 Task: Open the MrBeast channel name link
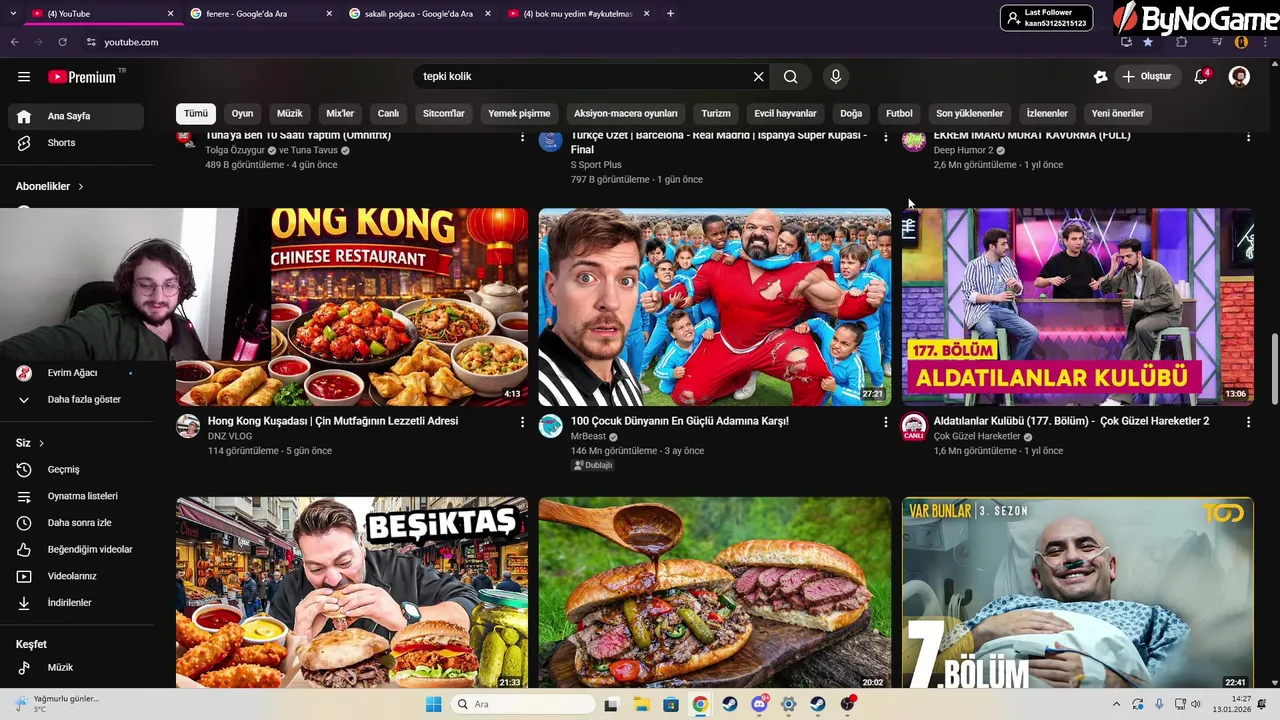coord(589,437)
